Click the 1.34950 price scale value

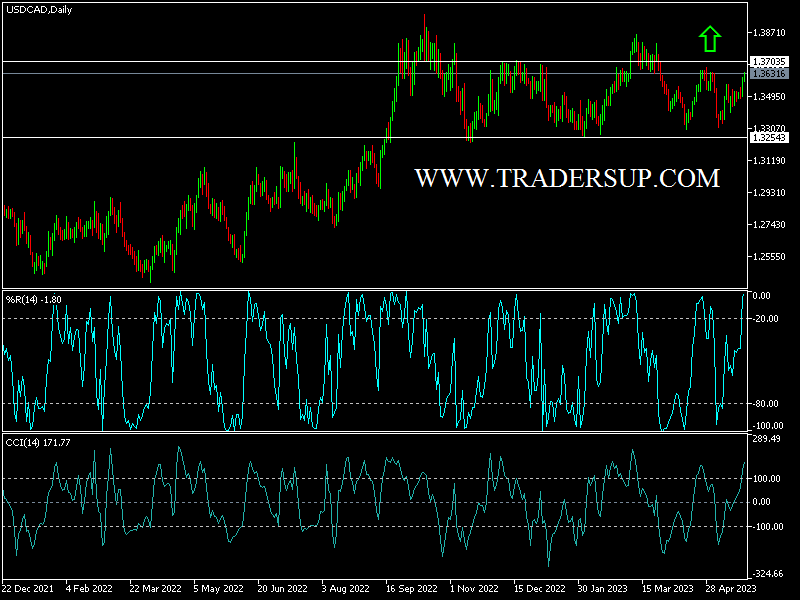(769, 97)
